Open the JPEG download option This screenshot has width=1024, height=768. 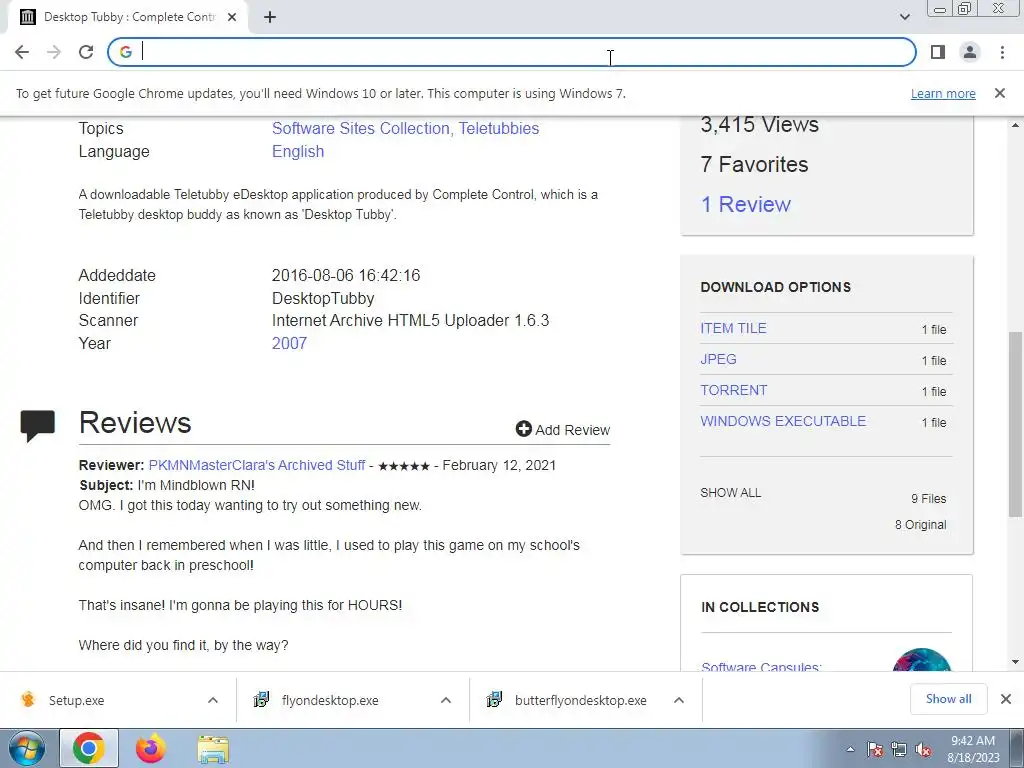tap(718, 359)
